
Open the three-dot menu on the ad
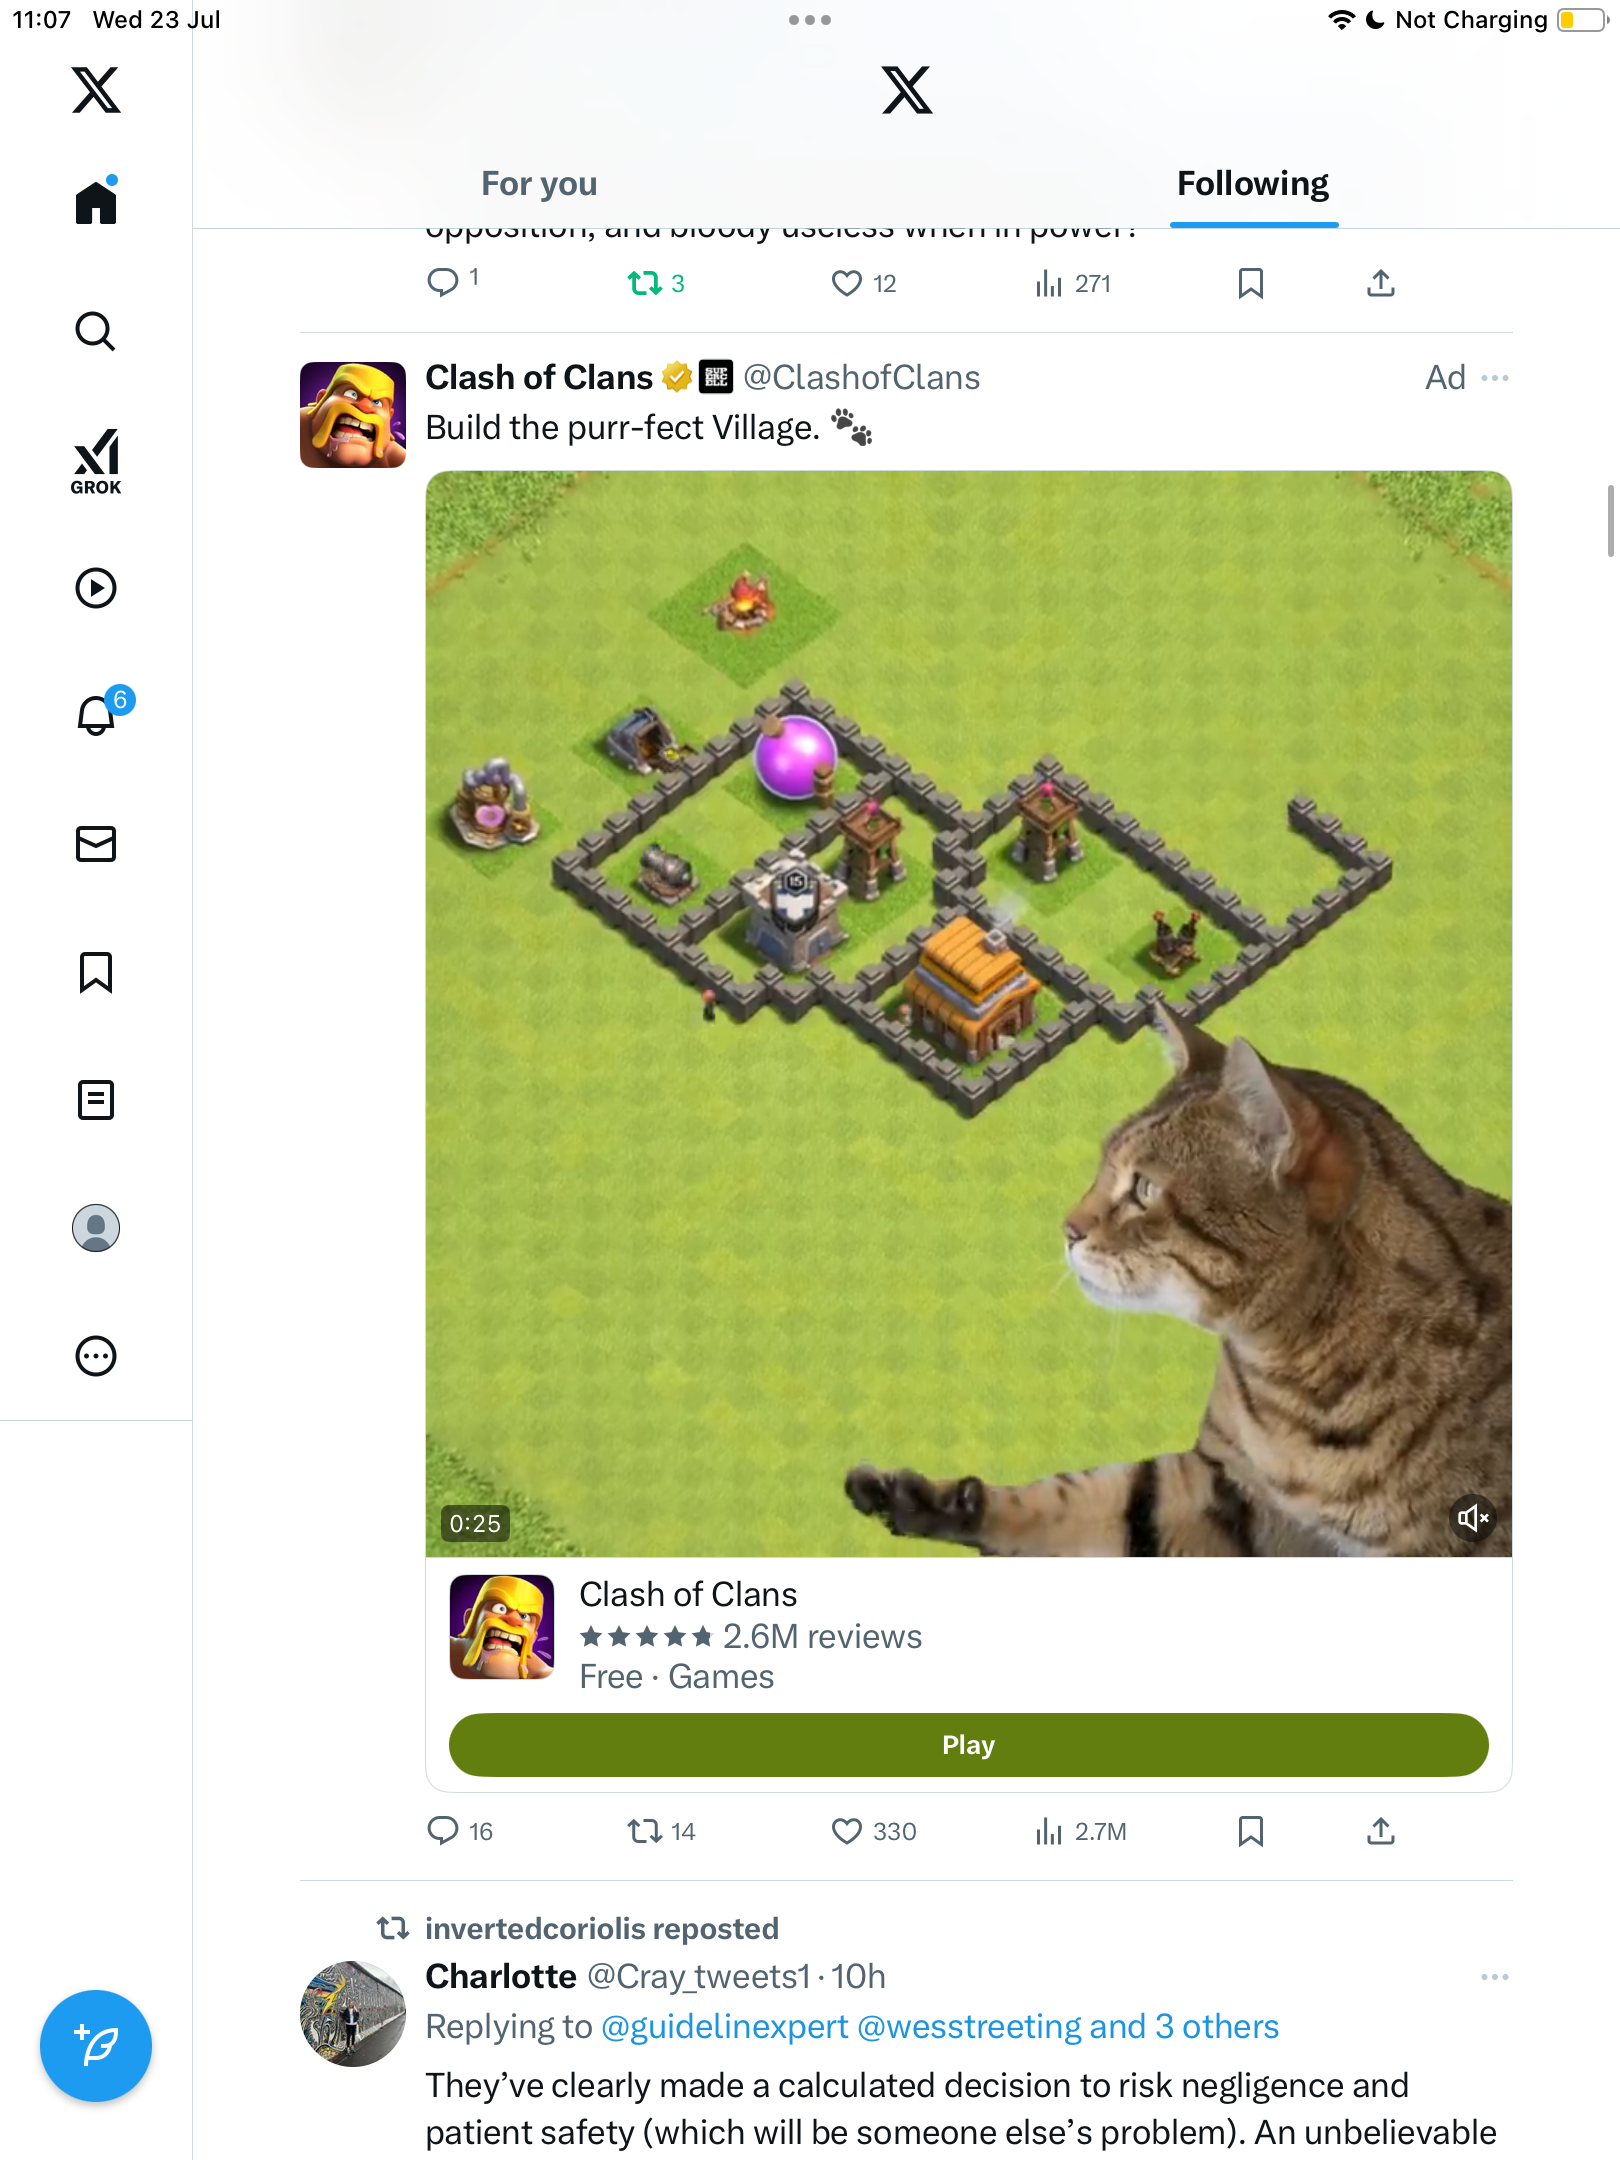[1495, 378]
